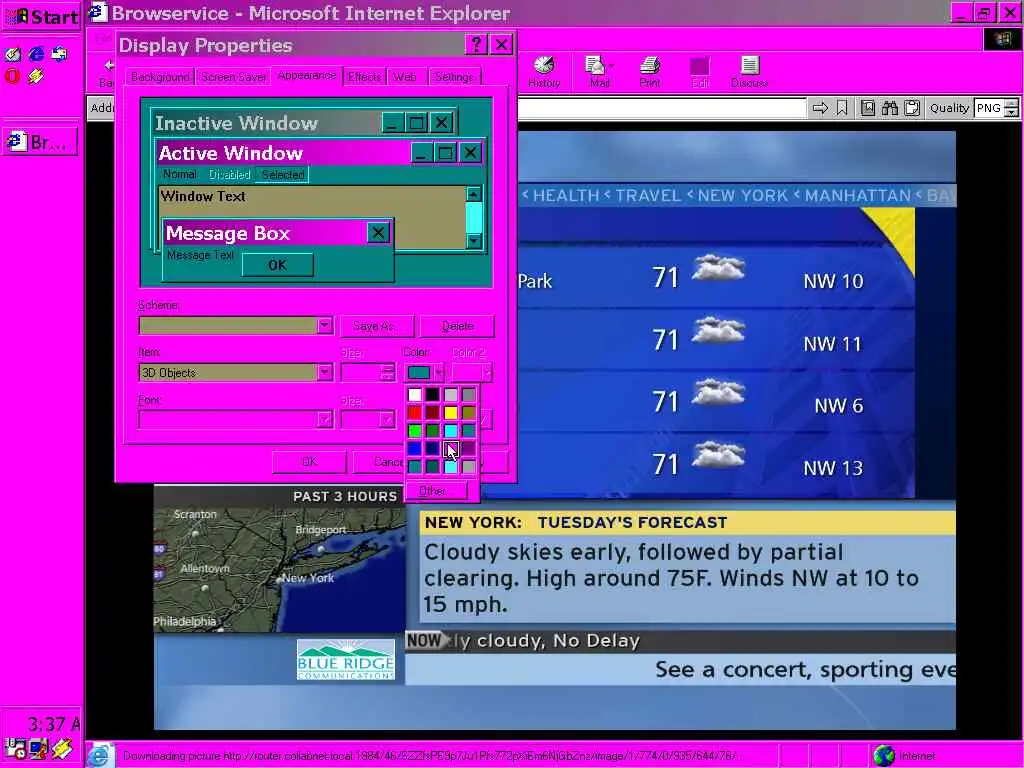
Task: Click the taskbar clock showing 3:37
Action: (x=54, y=724)
